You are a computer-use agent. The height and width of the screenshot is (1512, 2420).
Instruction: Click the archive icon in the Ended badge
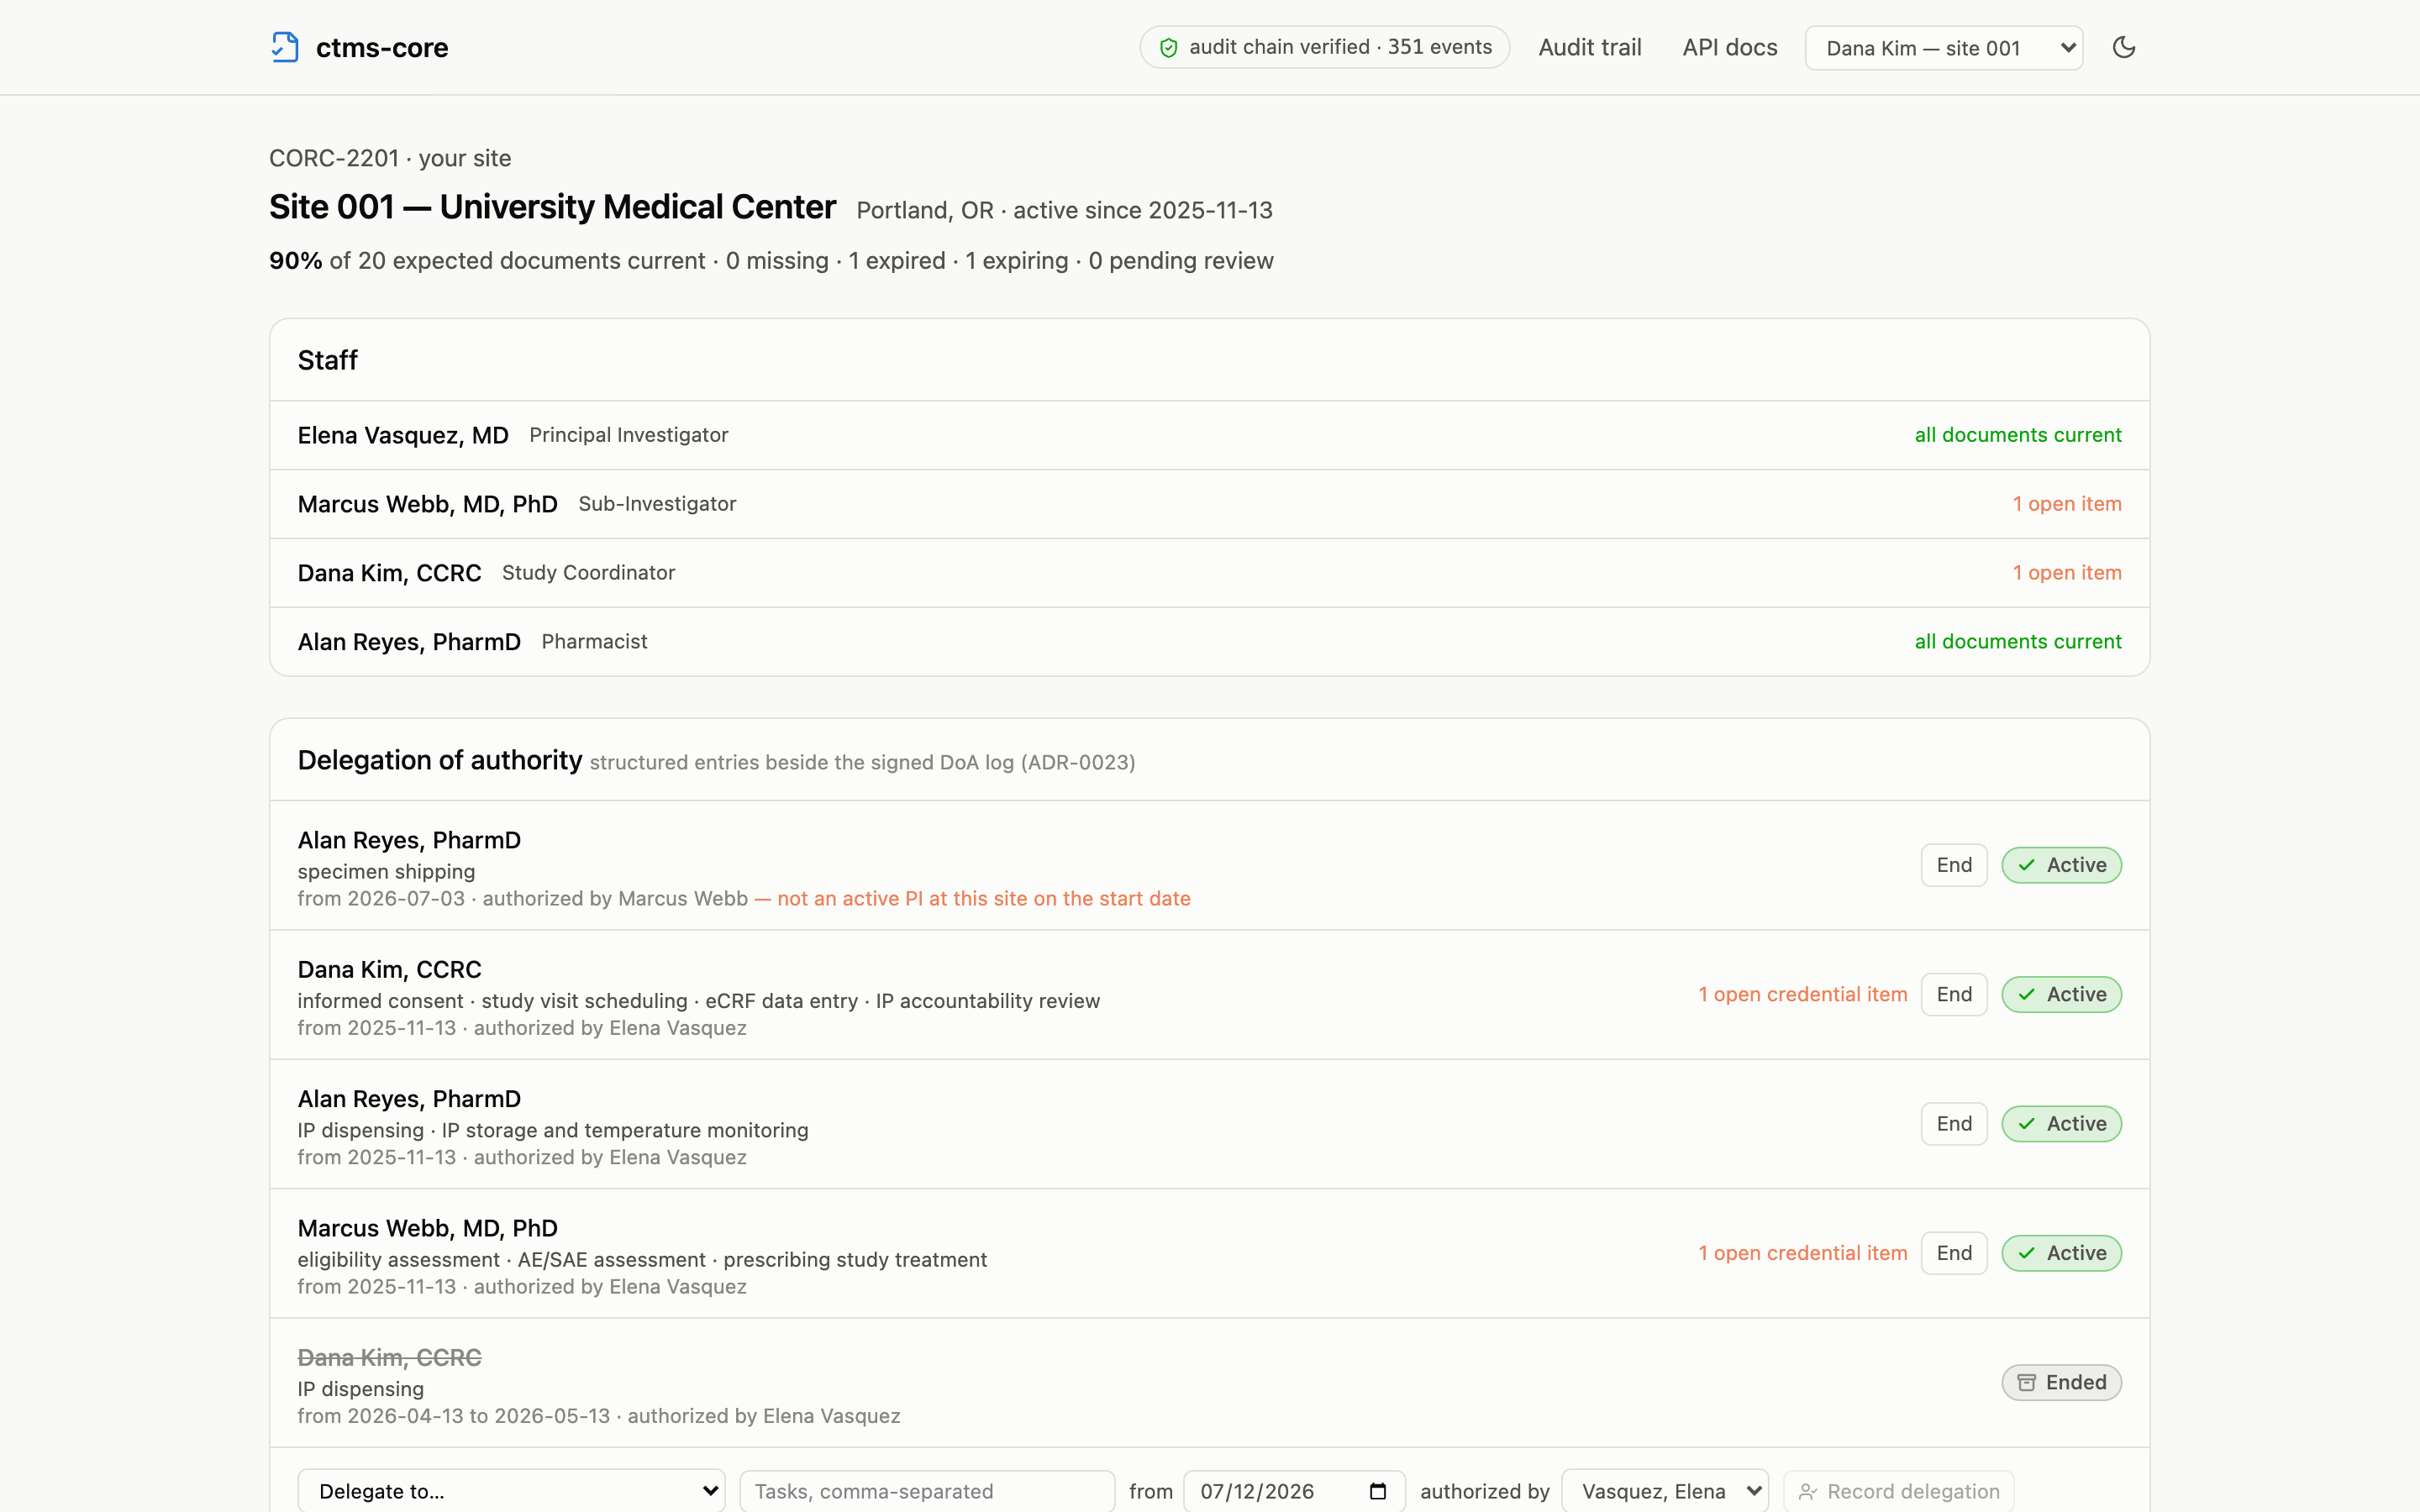coord(2026,1382)
